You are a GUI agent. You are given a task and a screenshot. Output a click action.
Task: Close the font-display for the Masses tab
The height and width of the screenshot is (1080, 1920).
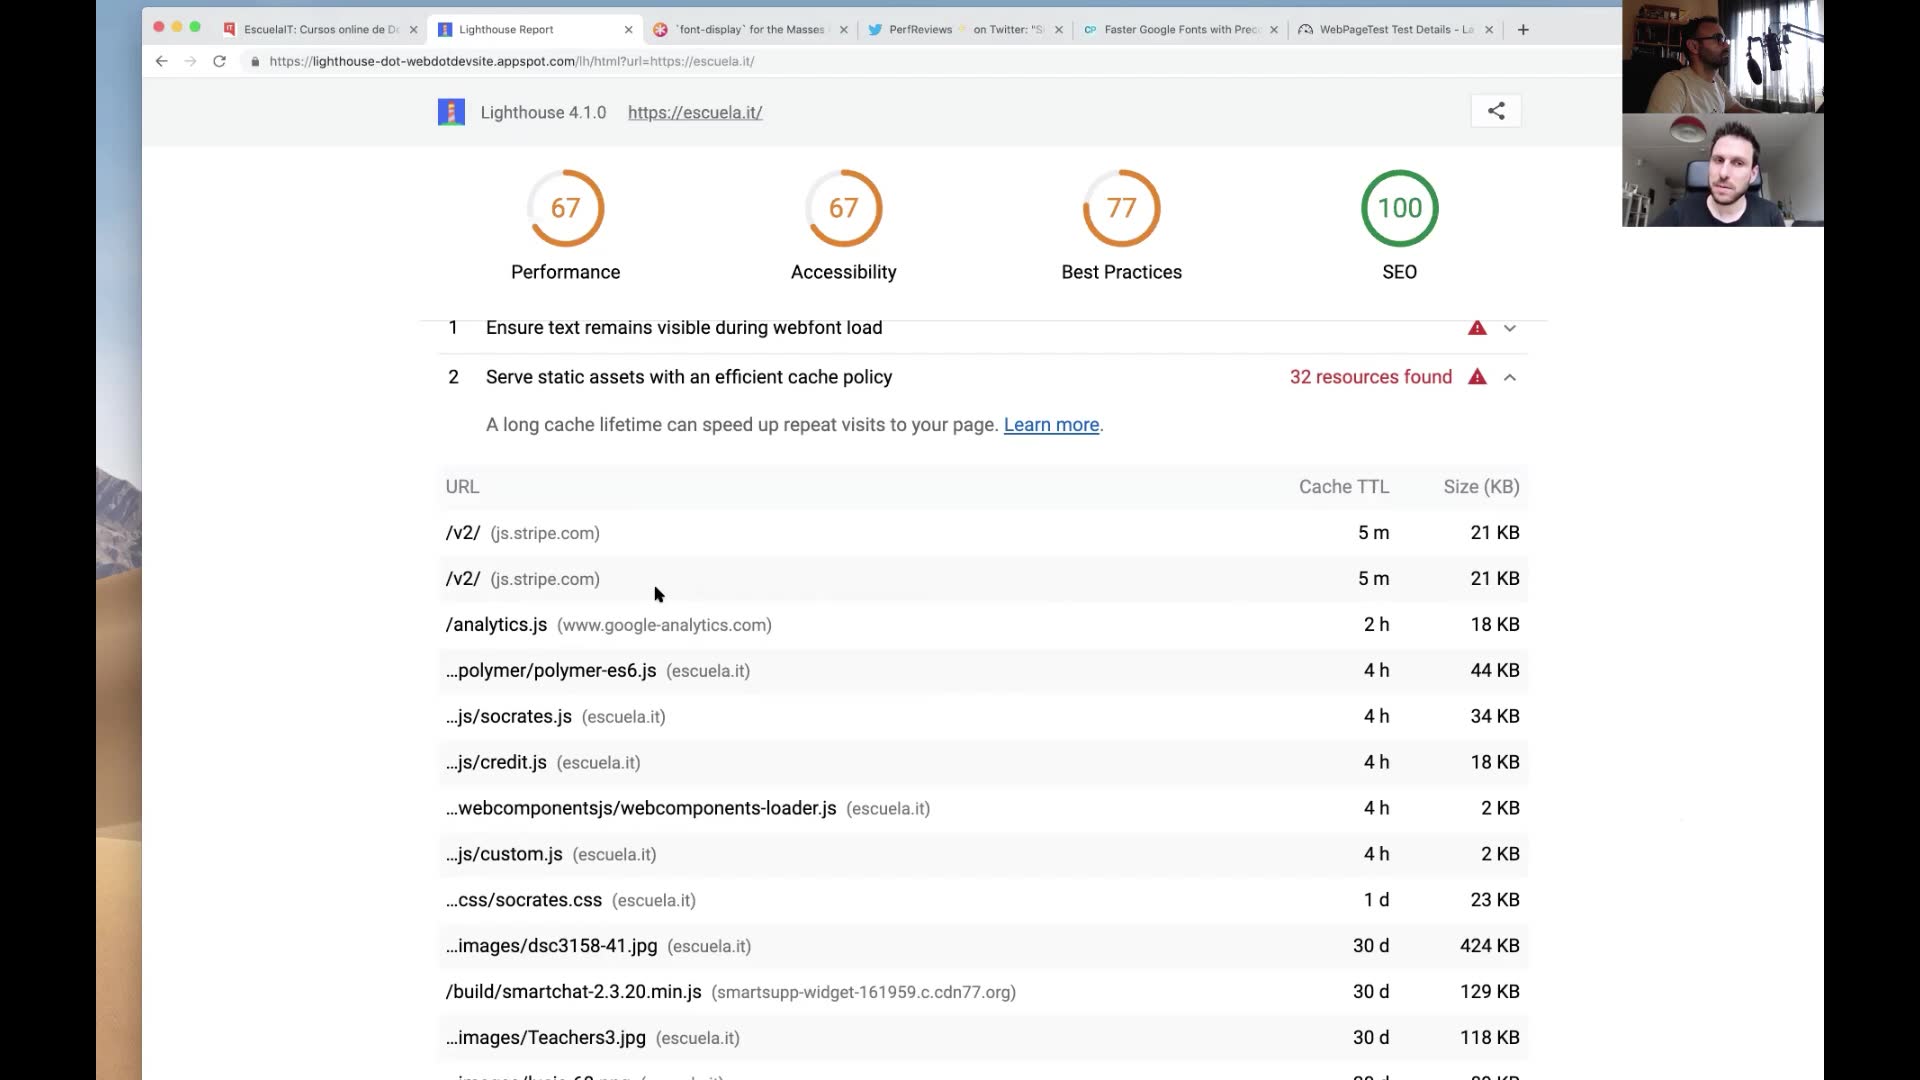click(843, 30)
